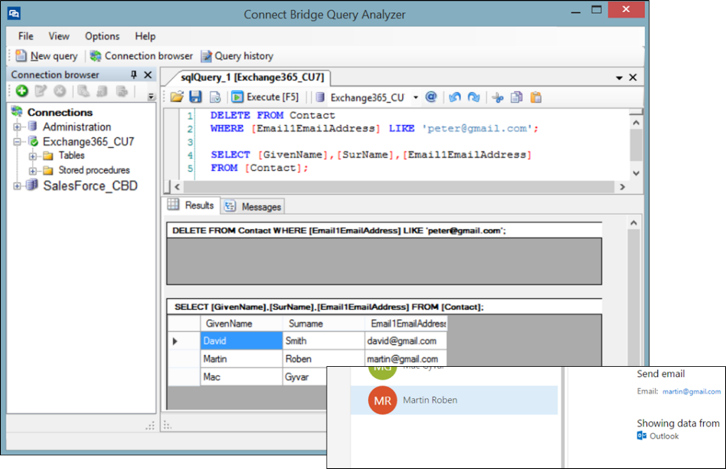Select Connections root in tree
726x469 pixels.
60,112
